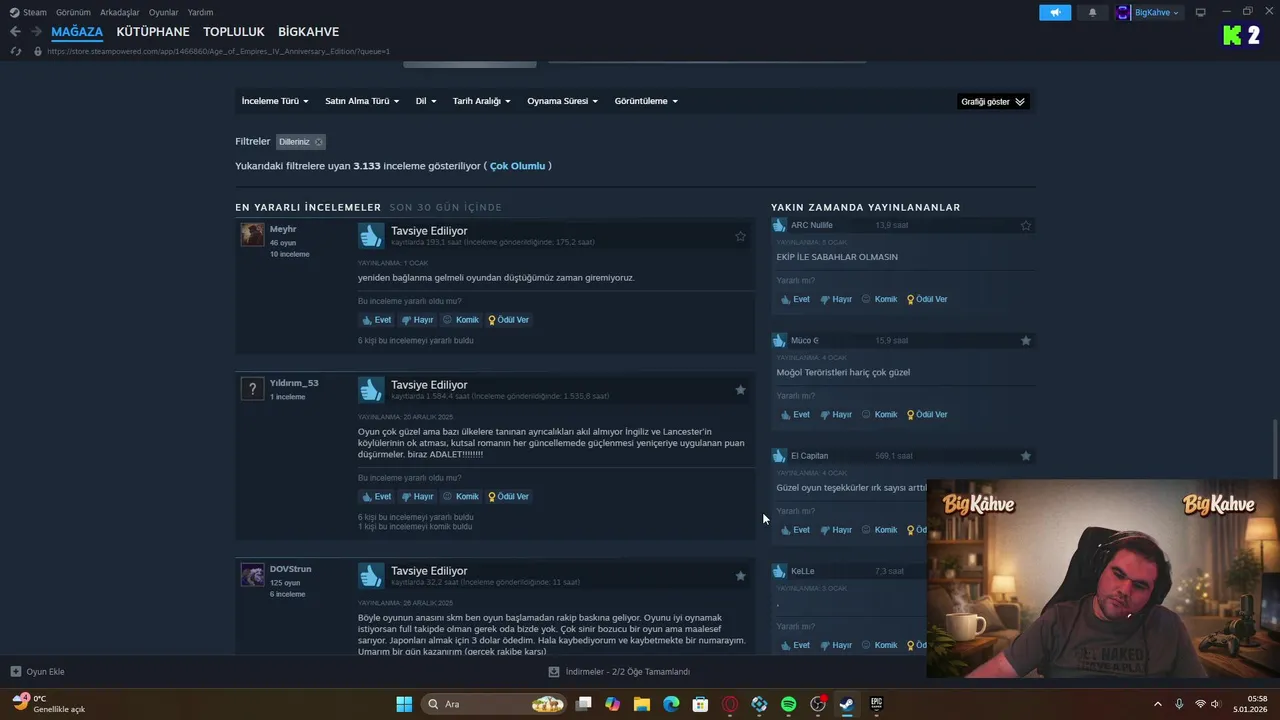1280x720 pixels.
Task: Open Opera browser from the taskbar
Action: 730,704
